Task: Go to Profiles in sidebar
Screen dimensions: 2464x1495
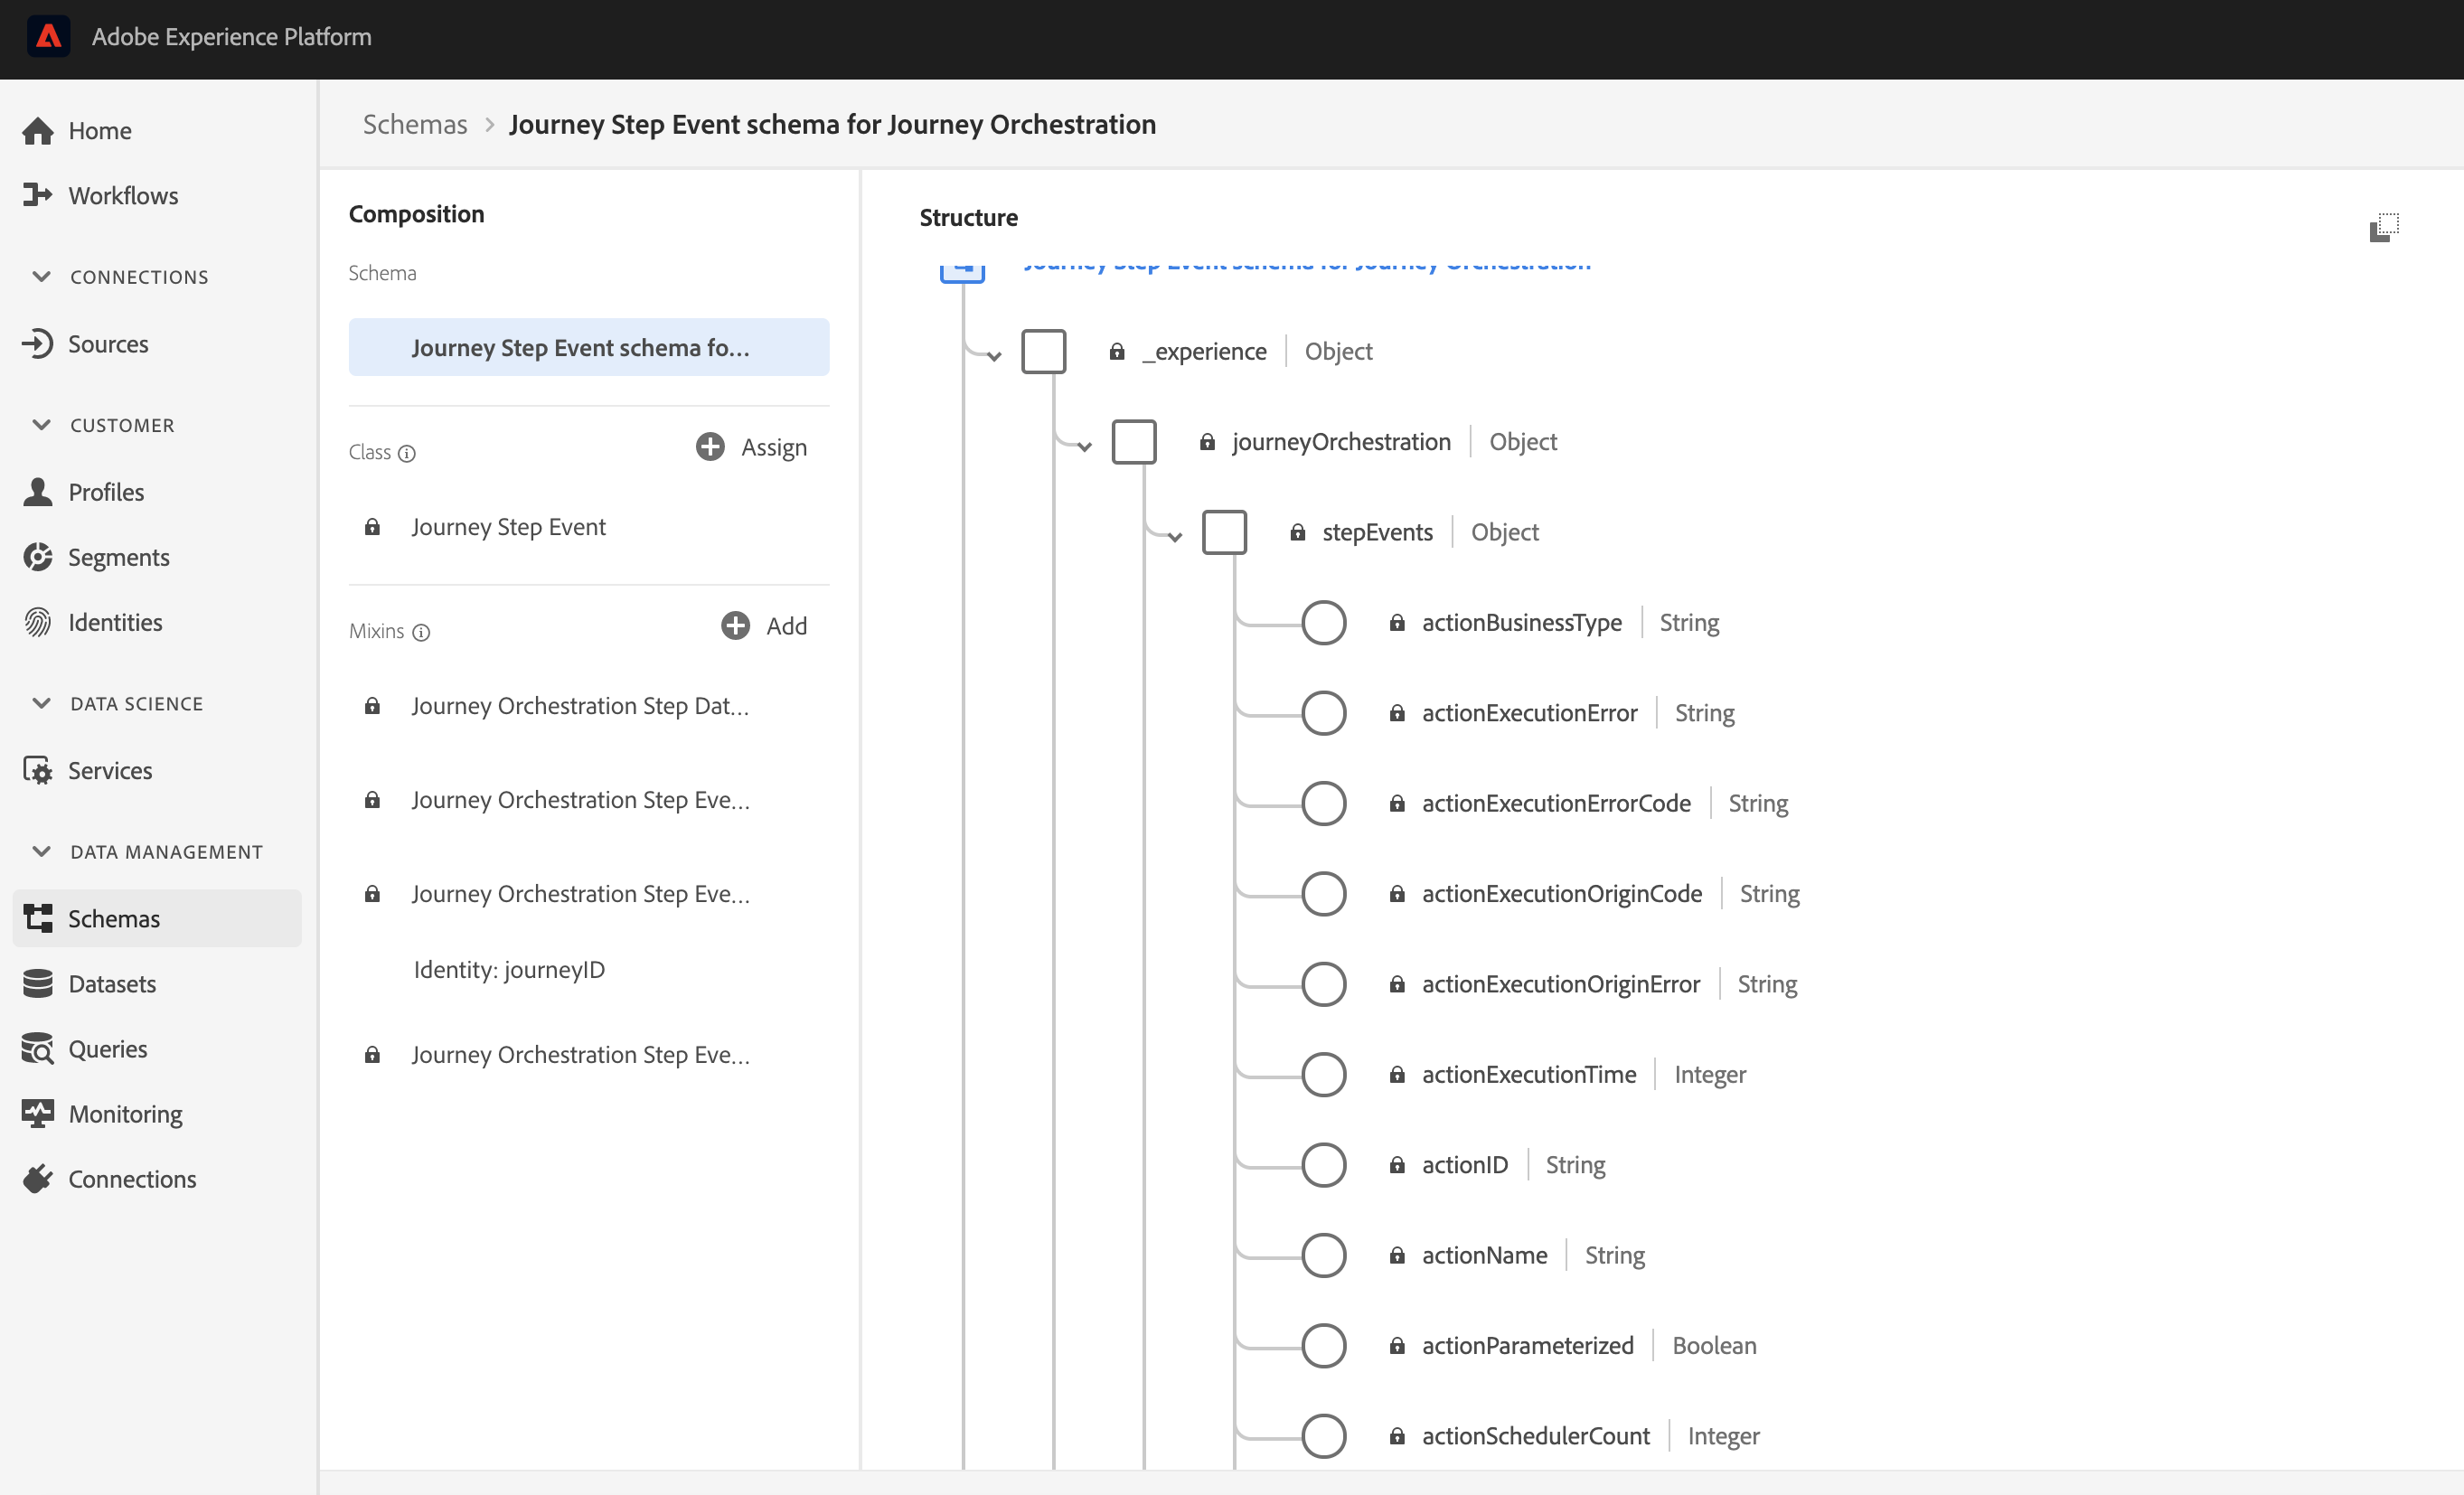Action: click(106, 492)
